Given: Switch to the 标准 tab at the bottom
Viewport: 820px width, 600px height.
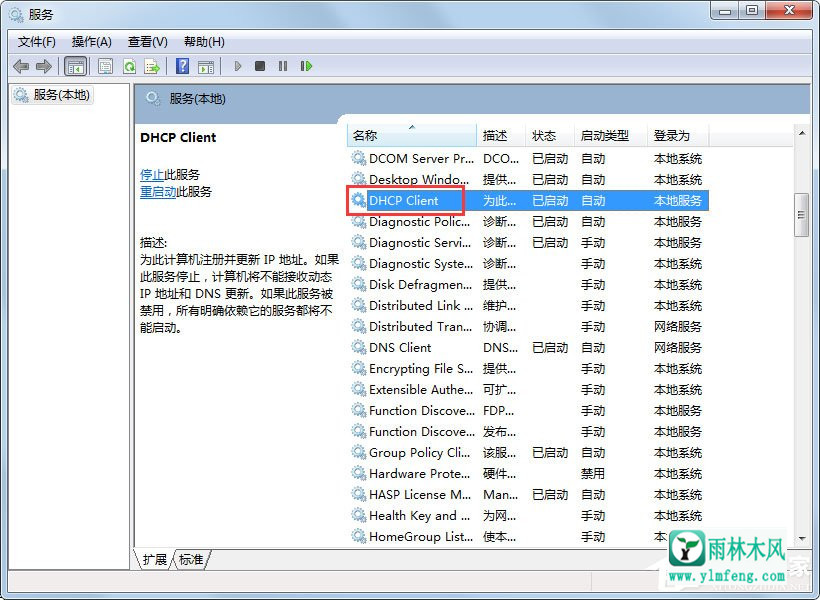Looking at the screenshot, I should 191,560.
